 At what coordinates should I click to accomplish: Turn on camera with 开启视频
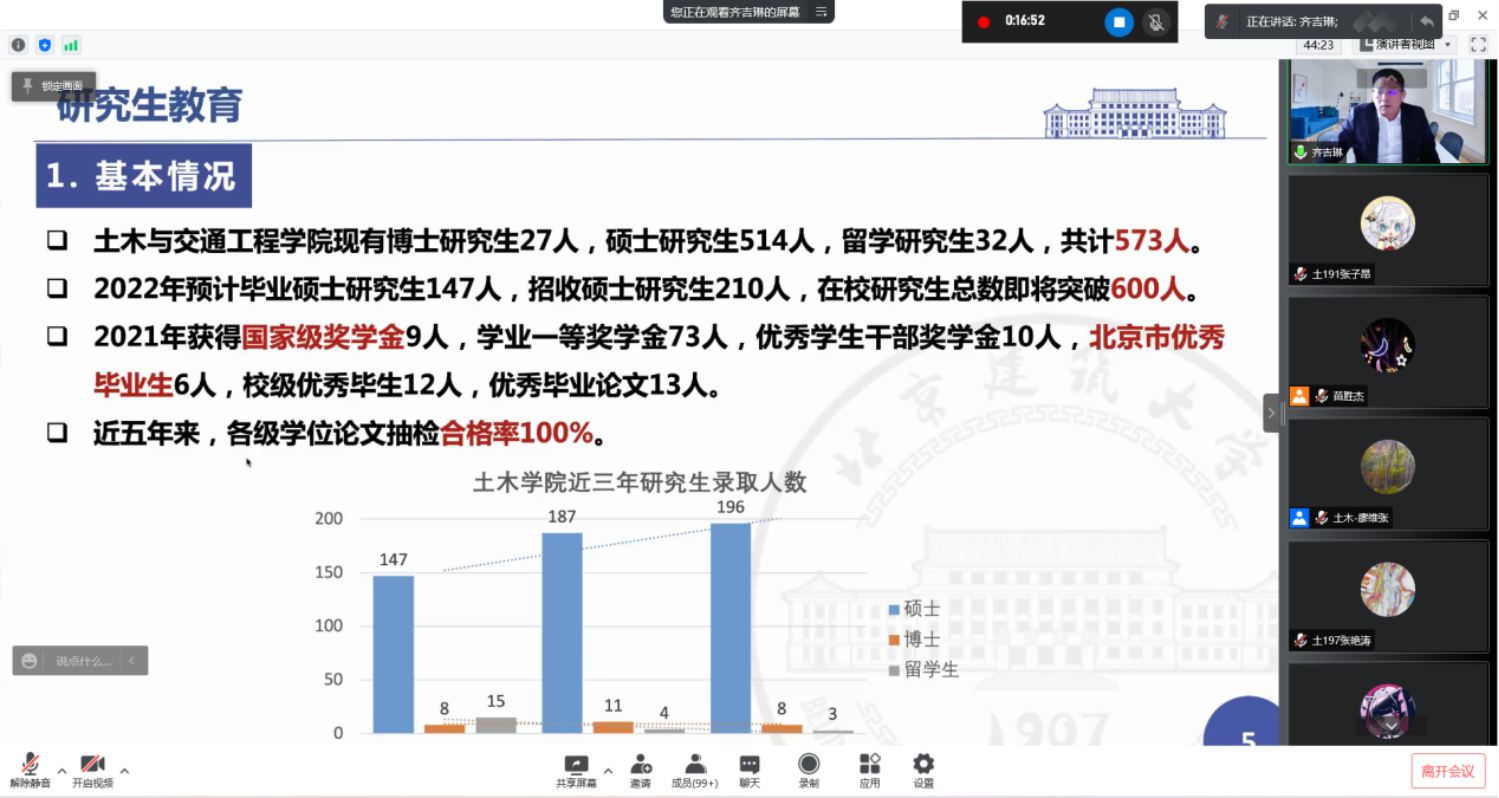(x=92, y=771)
